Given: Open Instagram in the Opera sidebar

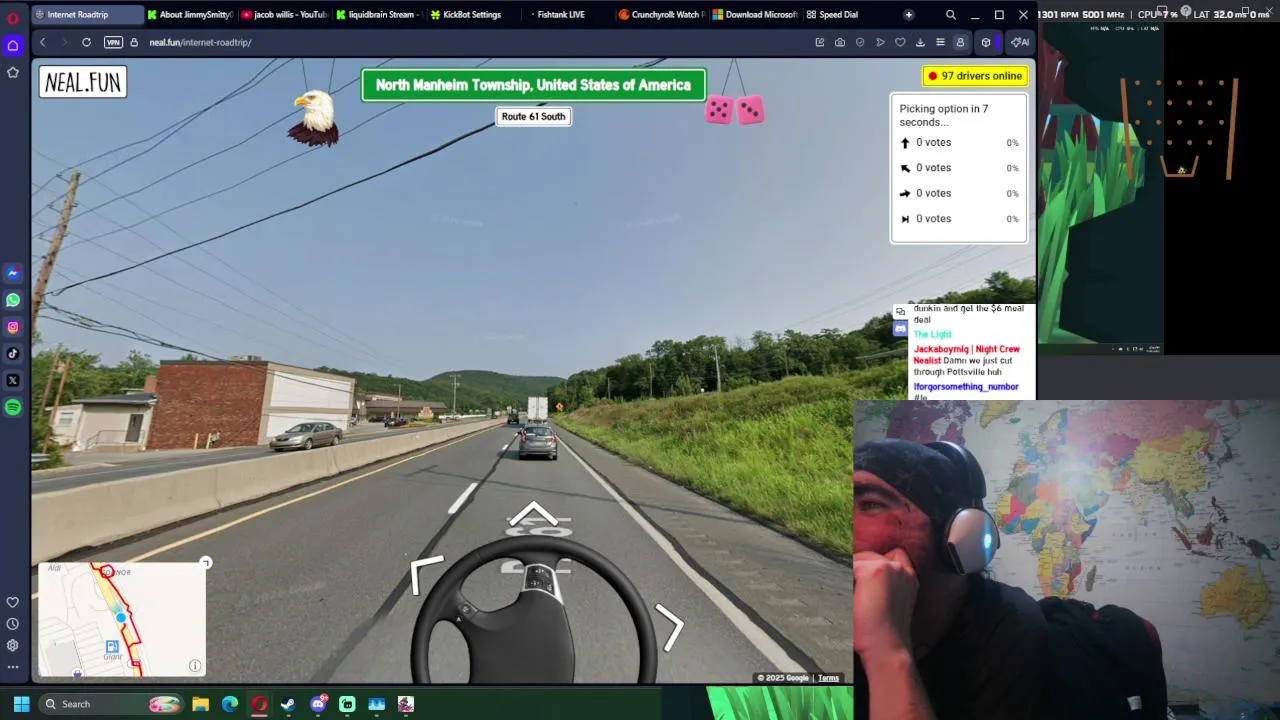Looking at the screenshot, I should coord(13,327).
